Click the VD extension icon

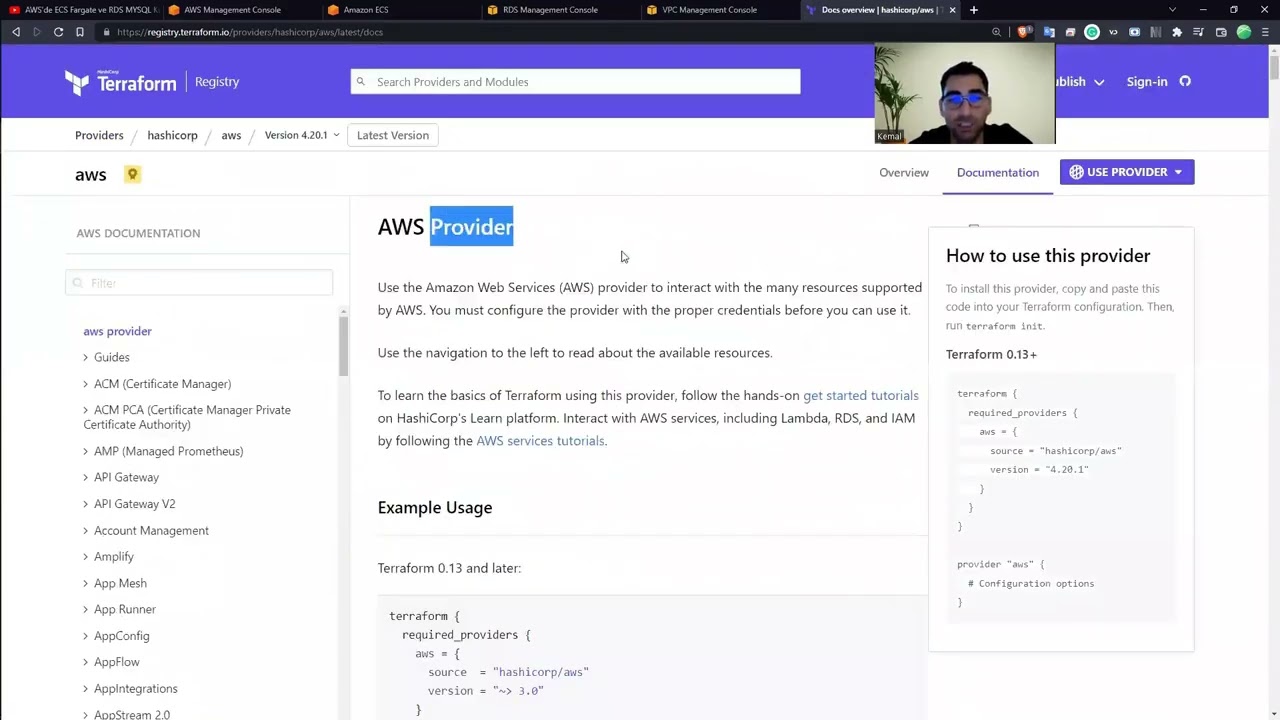click(x=1113, y=32)
